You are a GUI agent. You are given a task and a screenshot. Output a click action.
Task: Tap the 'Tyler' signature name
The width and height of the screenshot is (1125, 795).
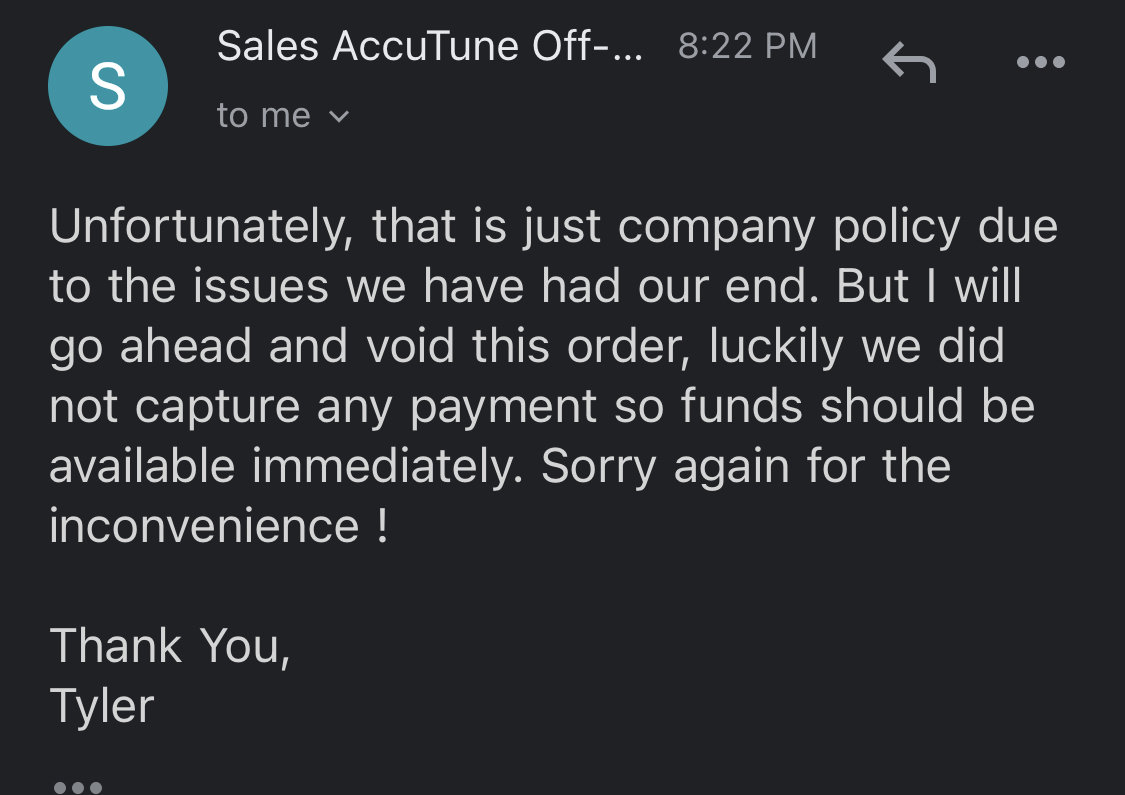[x=101, y=707]
